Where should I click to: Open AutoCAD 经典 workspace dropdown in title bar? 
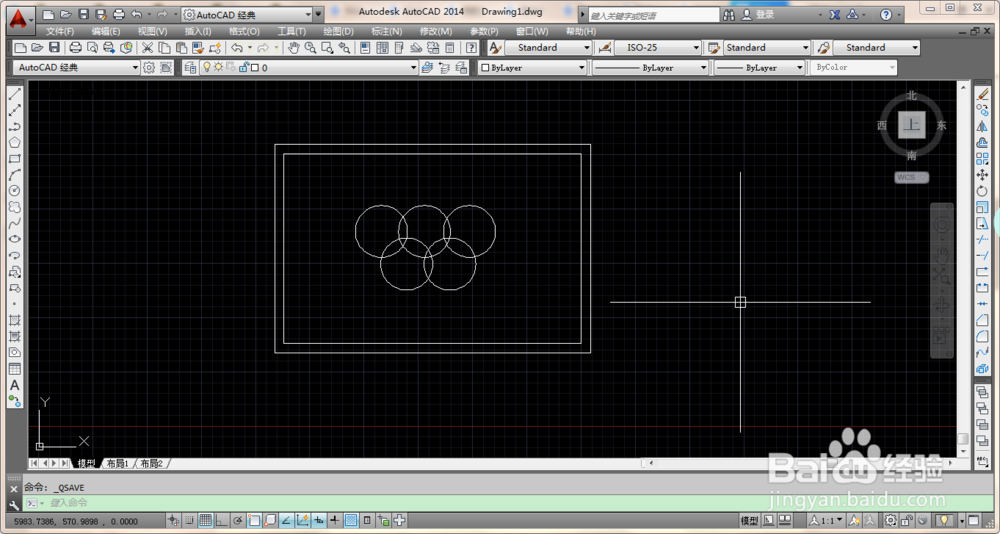coord(247,14)
